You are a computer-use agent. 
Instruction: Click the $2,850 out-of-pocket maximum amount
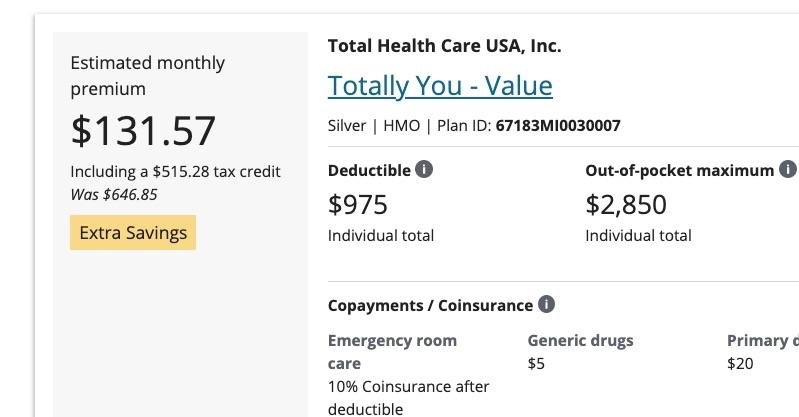click(625, 205)
